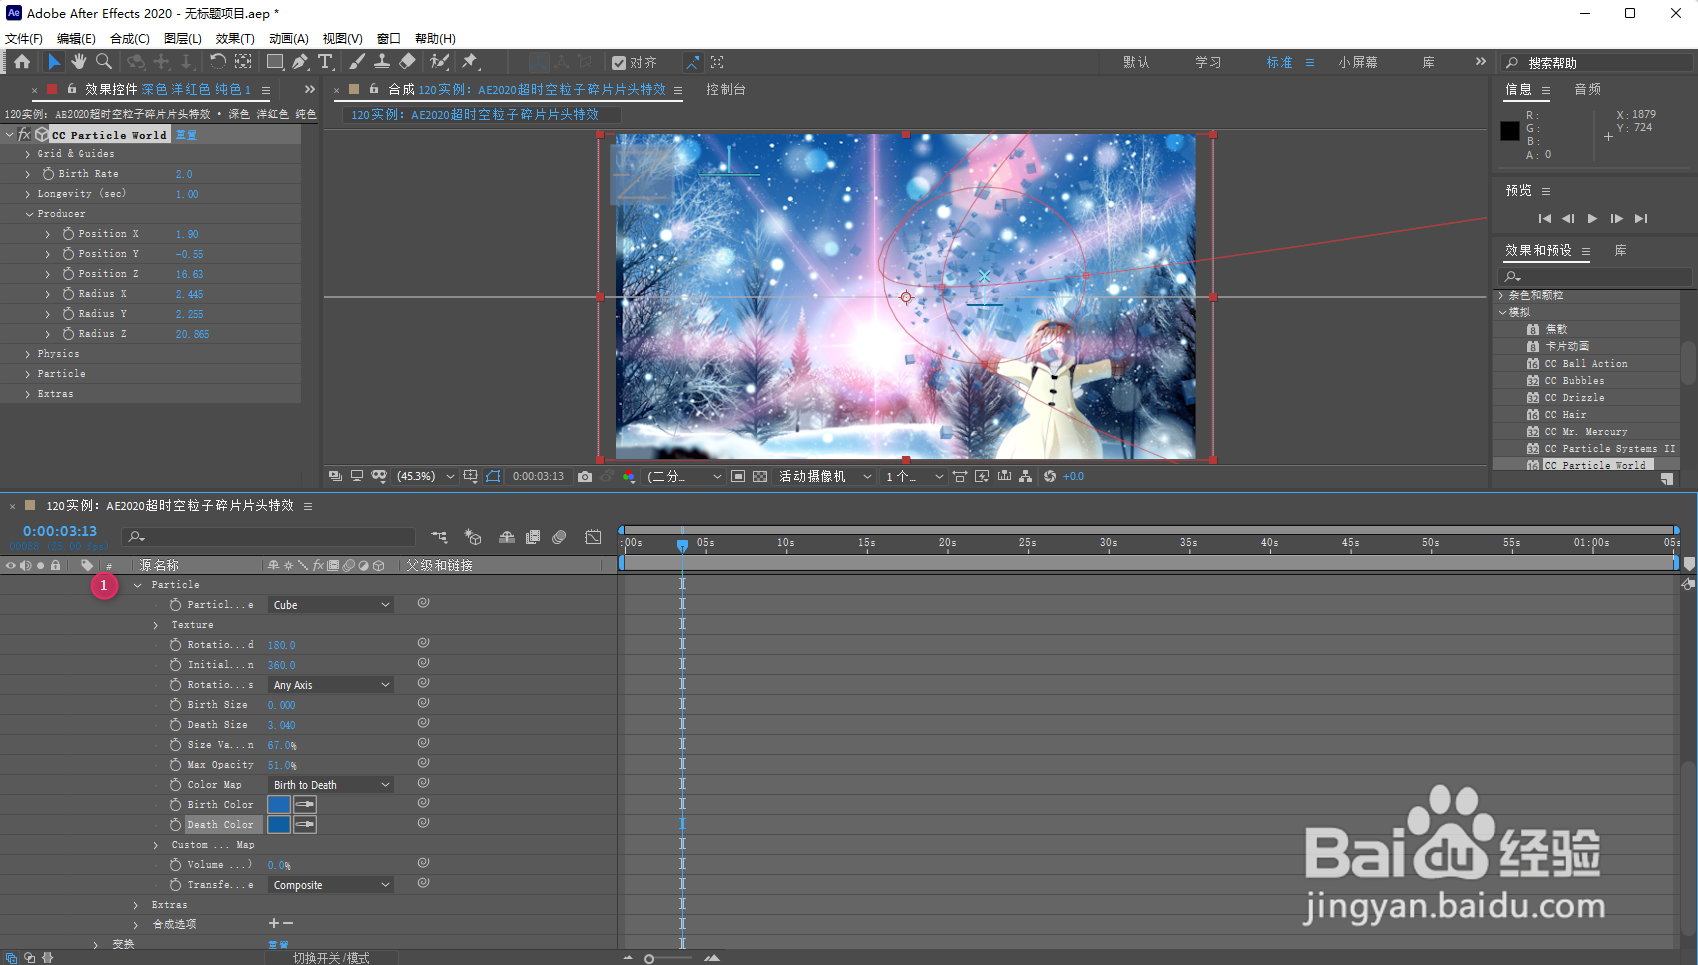Enable frame blending for the timeline
This screenshot has width=1698, height=965.
point(533,537)
